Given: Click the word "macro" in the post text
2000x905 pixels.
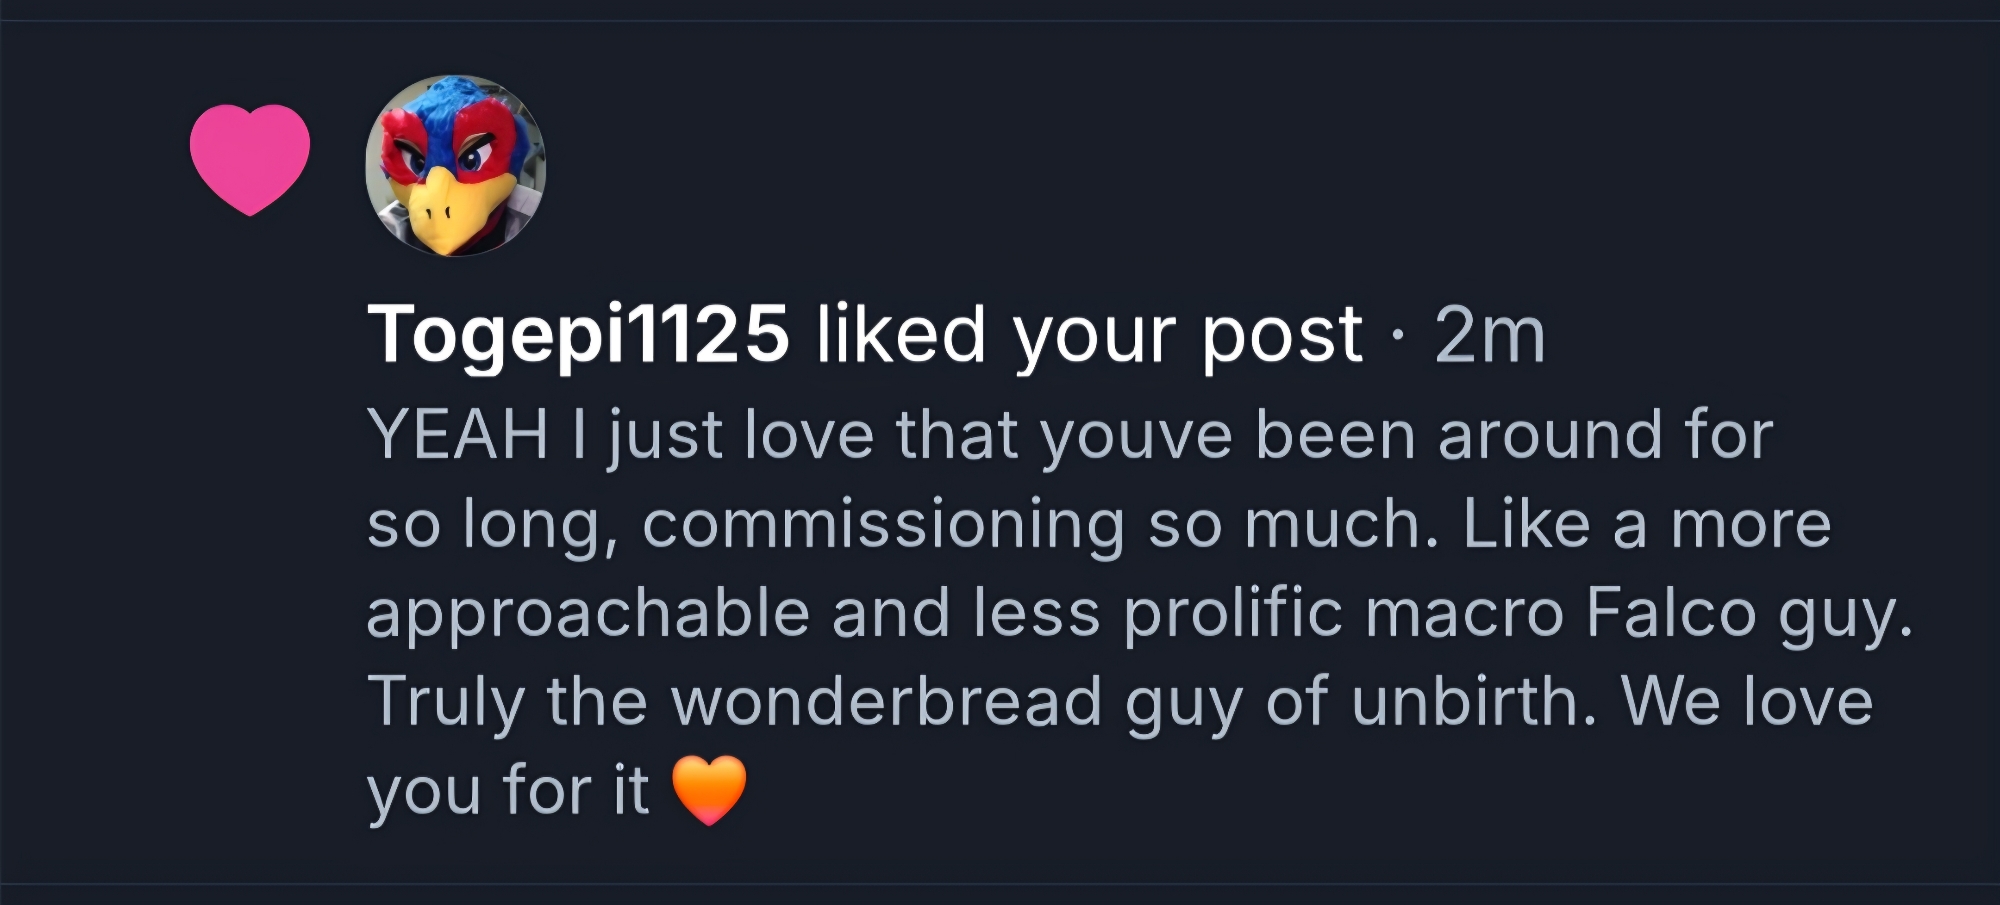Looking at the screenshot, I should pyautogui.click(x=1463, y=614).
